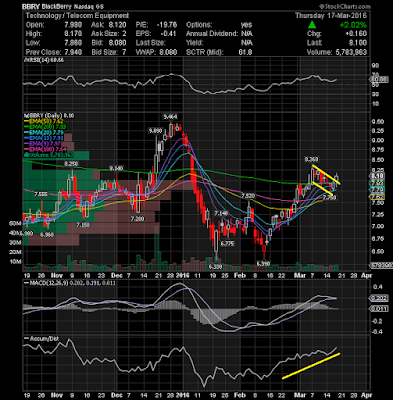Click the EPS value -0.41
The height and width of the screenshot is (400, 393).
point(168,34)
